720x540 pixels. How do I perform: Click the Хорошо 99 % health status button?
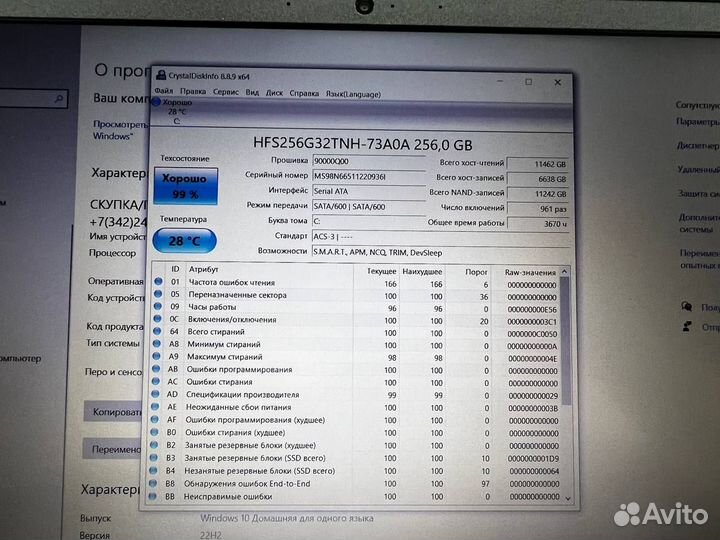(x=186, y=186)
